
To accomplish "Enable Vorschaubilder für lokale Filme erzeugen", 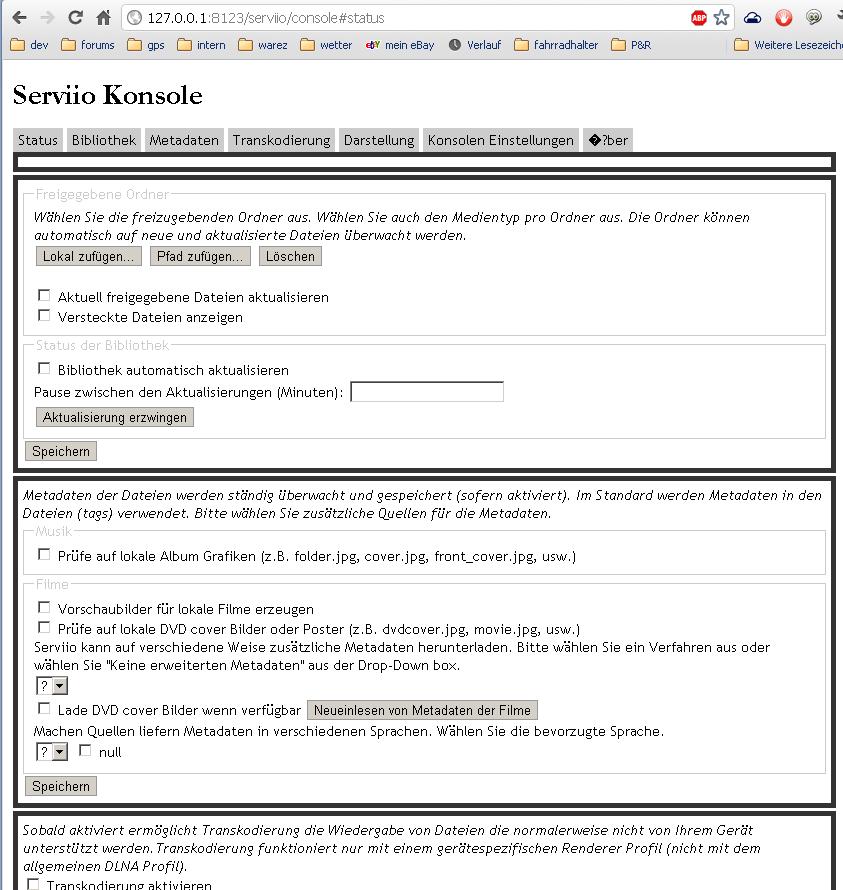I will 44,607.
